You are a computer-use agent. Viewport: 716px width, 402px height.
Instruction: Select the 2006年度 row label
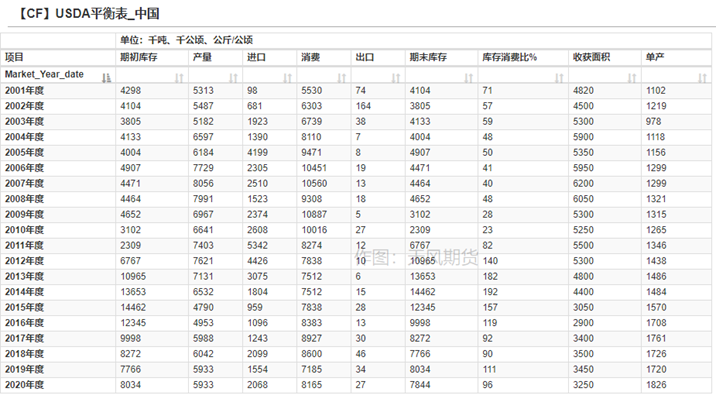pyautogui.click(x=24, y=168)
